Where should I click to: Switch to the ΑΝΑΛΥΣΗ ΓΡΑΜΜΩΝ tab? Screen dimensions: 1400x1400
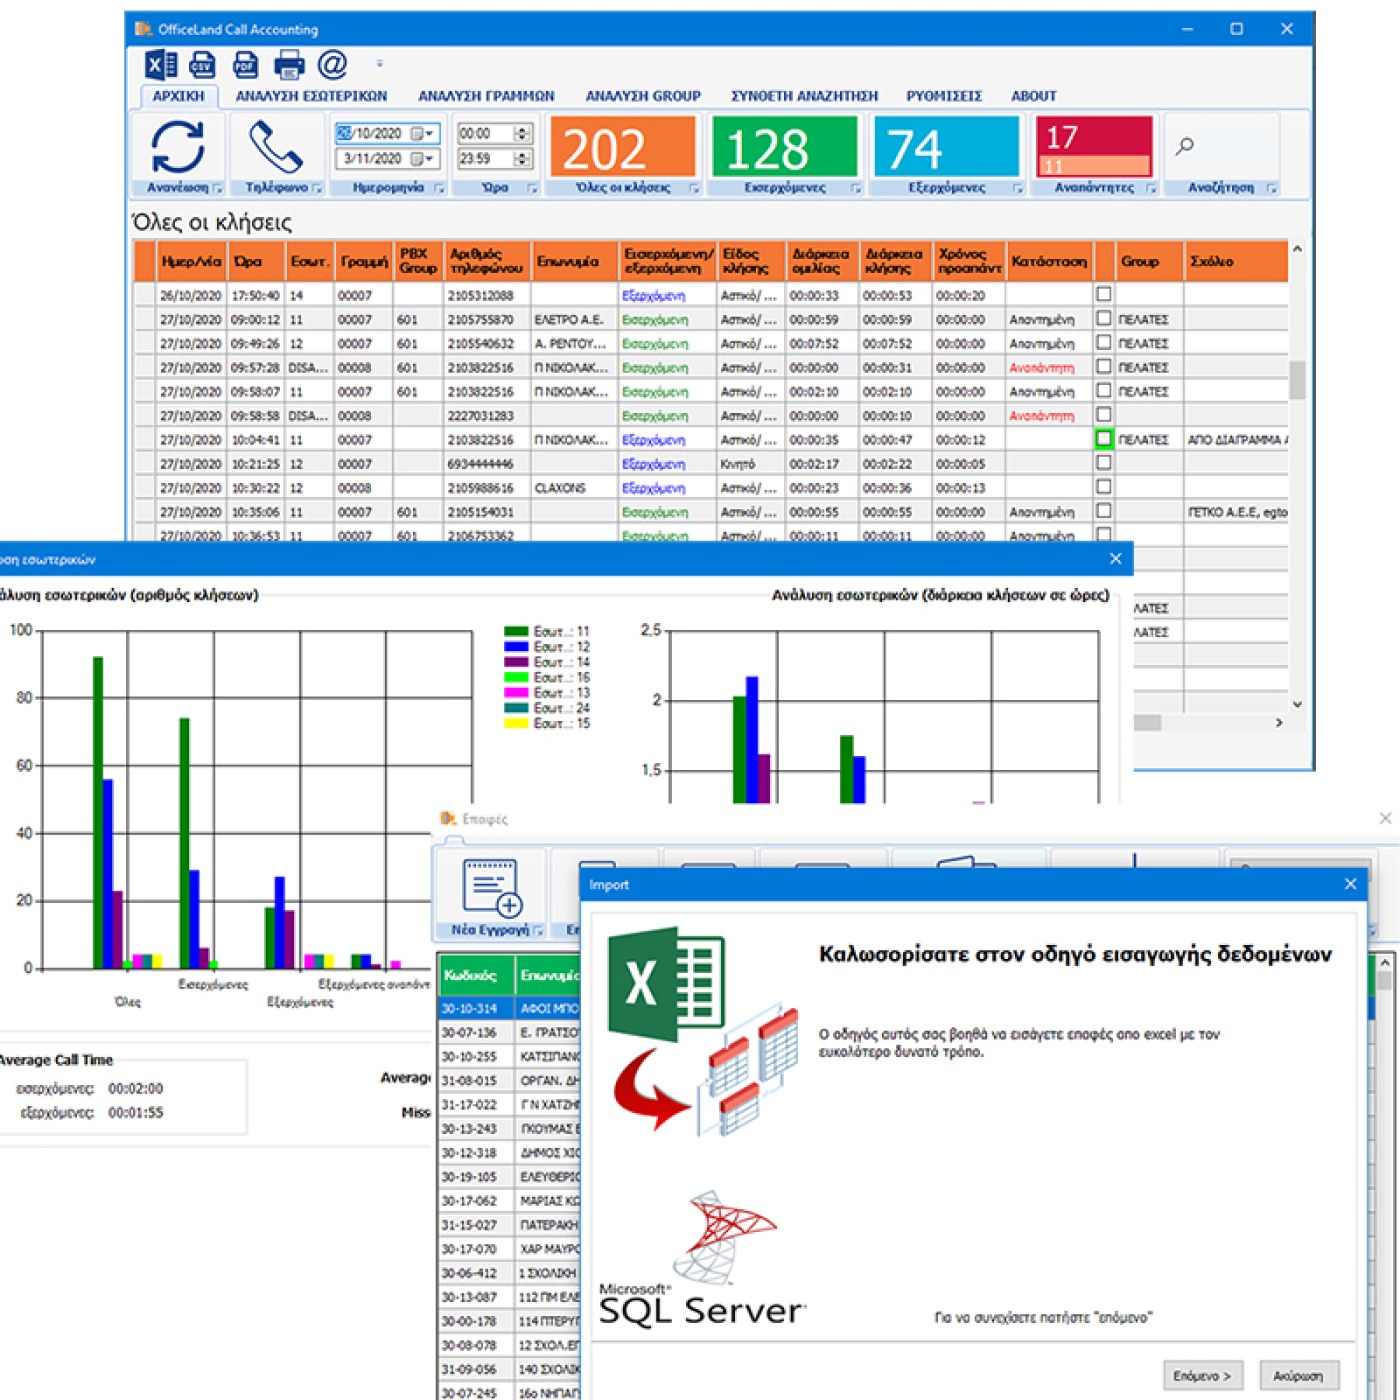486,96
